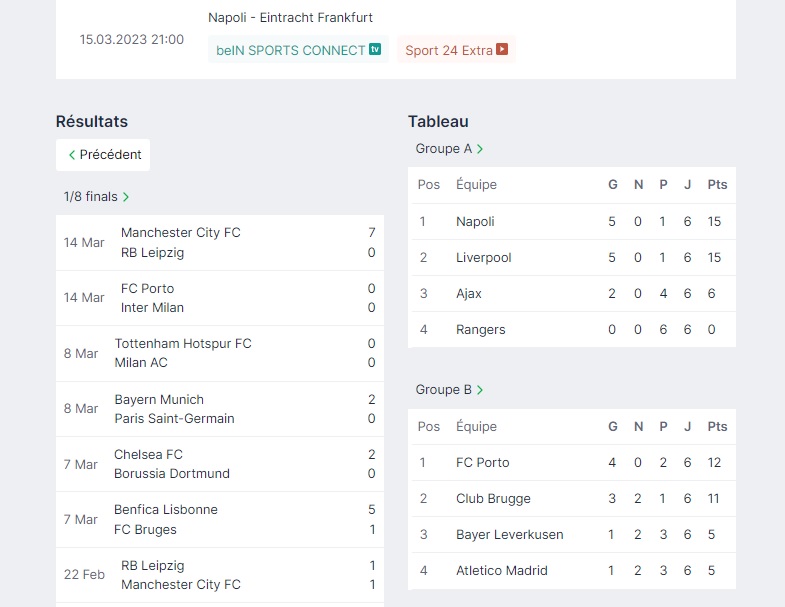Select Club Brugge in the Groupe B table
This screenshot has height=607, width=785.
pyautogui.click(x=493, y=499)
